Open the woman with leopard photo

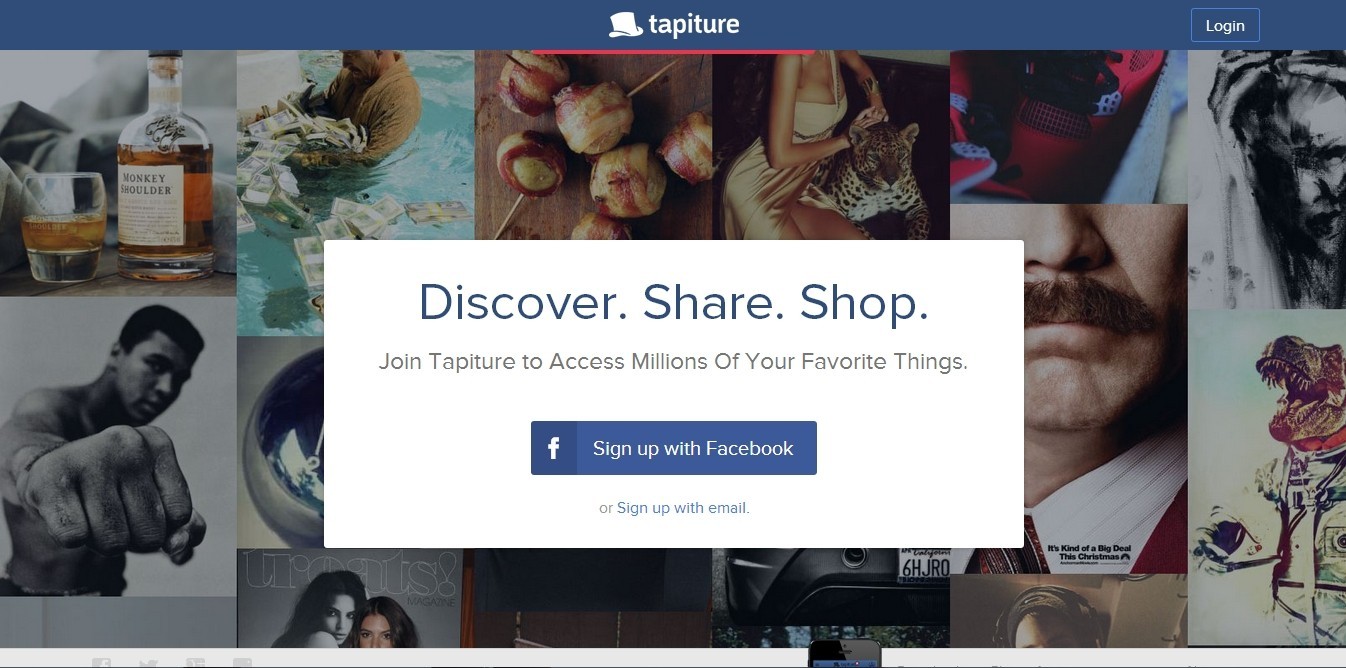pos(831,145)
